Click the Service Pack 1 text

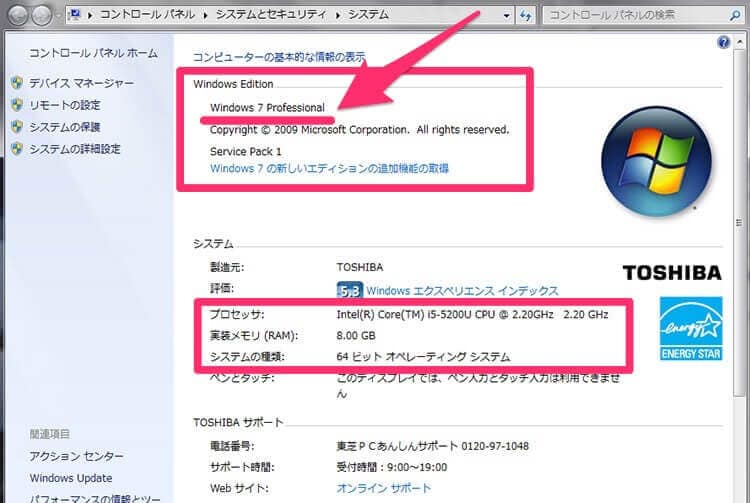click(245, 152)
